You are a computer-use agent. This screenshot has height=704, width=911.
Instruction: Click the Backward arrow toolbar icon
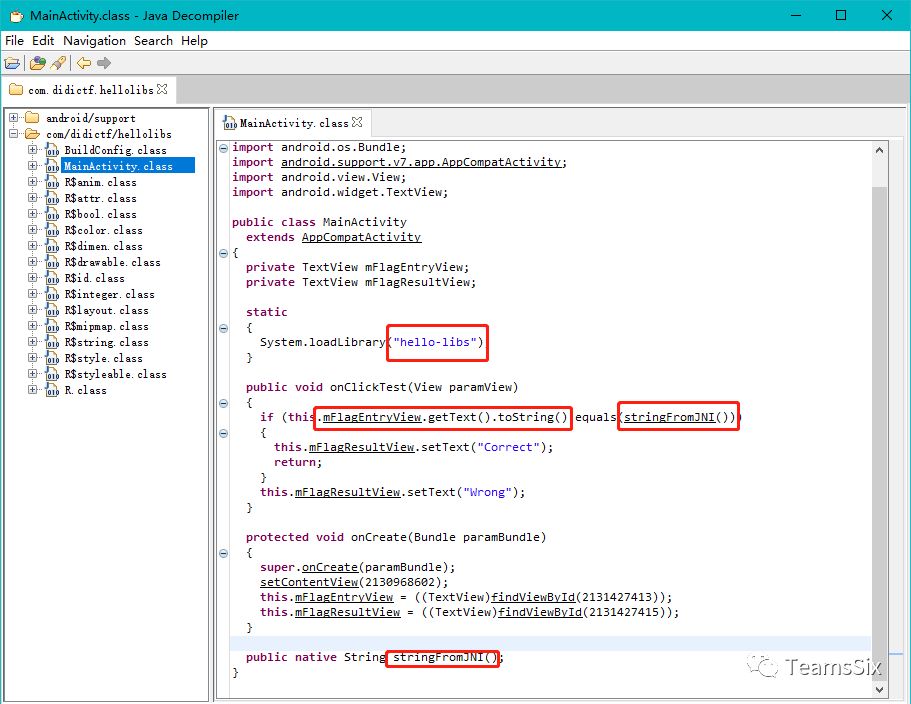point(84,63)
